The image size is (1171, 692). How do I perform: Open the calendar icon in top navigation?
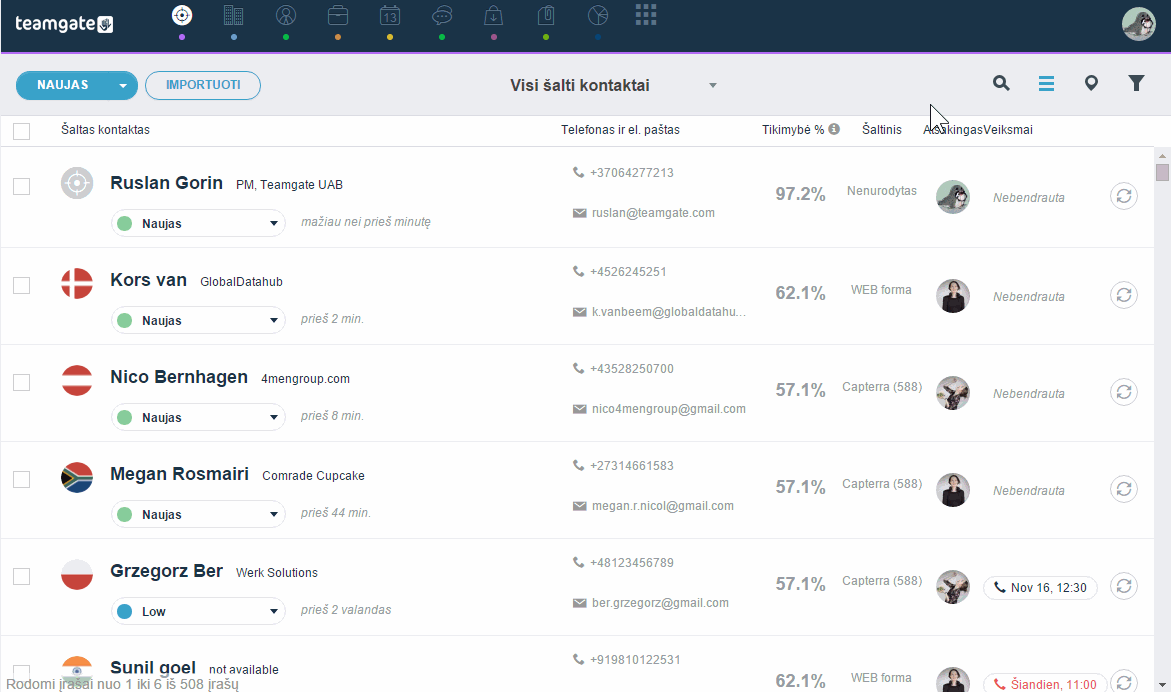tap(390, 16)
